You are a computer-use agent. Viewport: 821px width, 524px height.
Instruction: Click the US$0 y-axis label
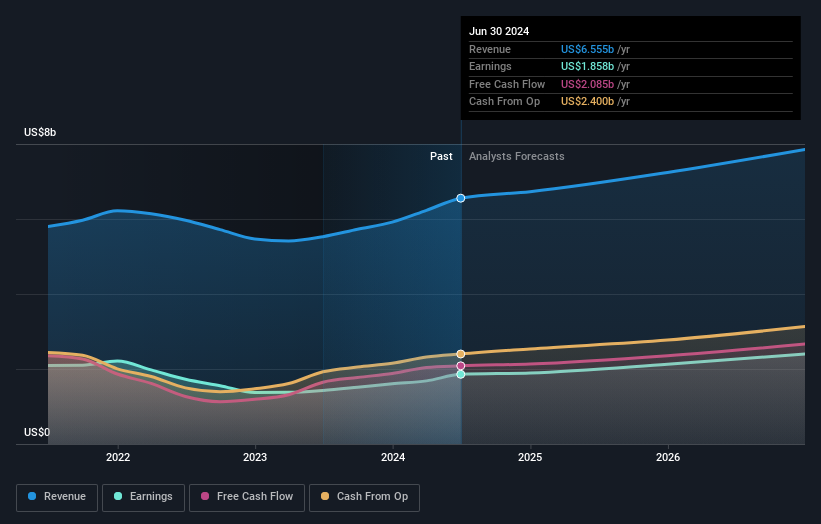click(x=37, y=432)
